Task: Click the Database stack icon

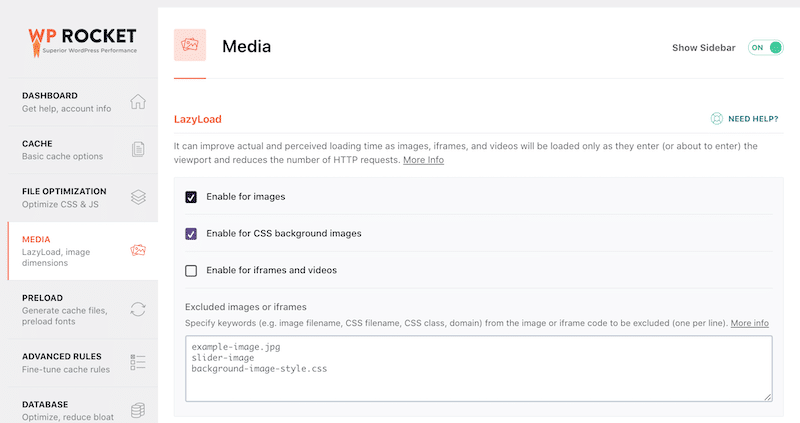Action: coord(138,409)
